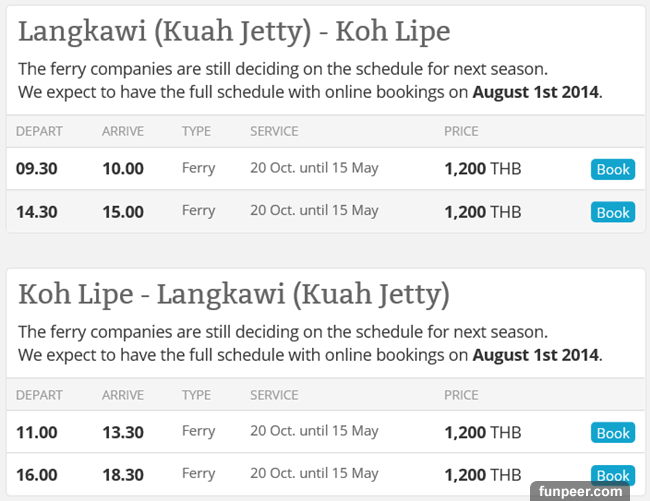Image resolution: width=650 pixels, height=501 pixels.
Task: Book the 16.00 ferry departure
Action: tap(612, 475)
